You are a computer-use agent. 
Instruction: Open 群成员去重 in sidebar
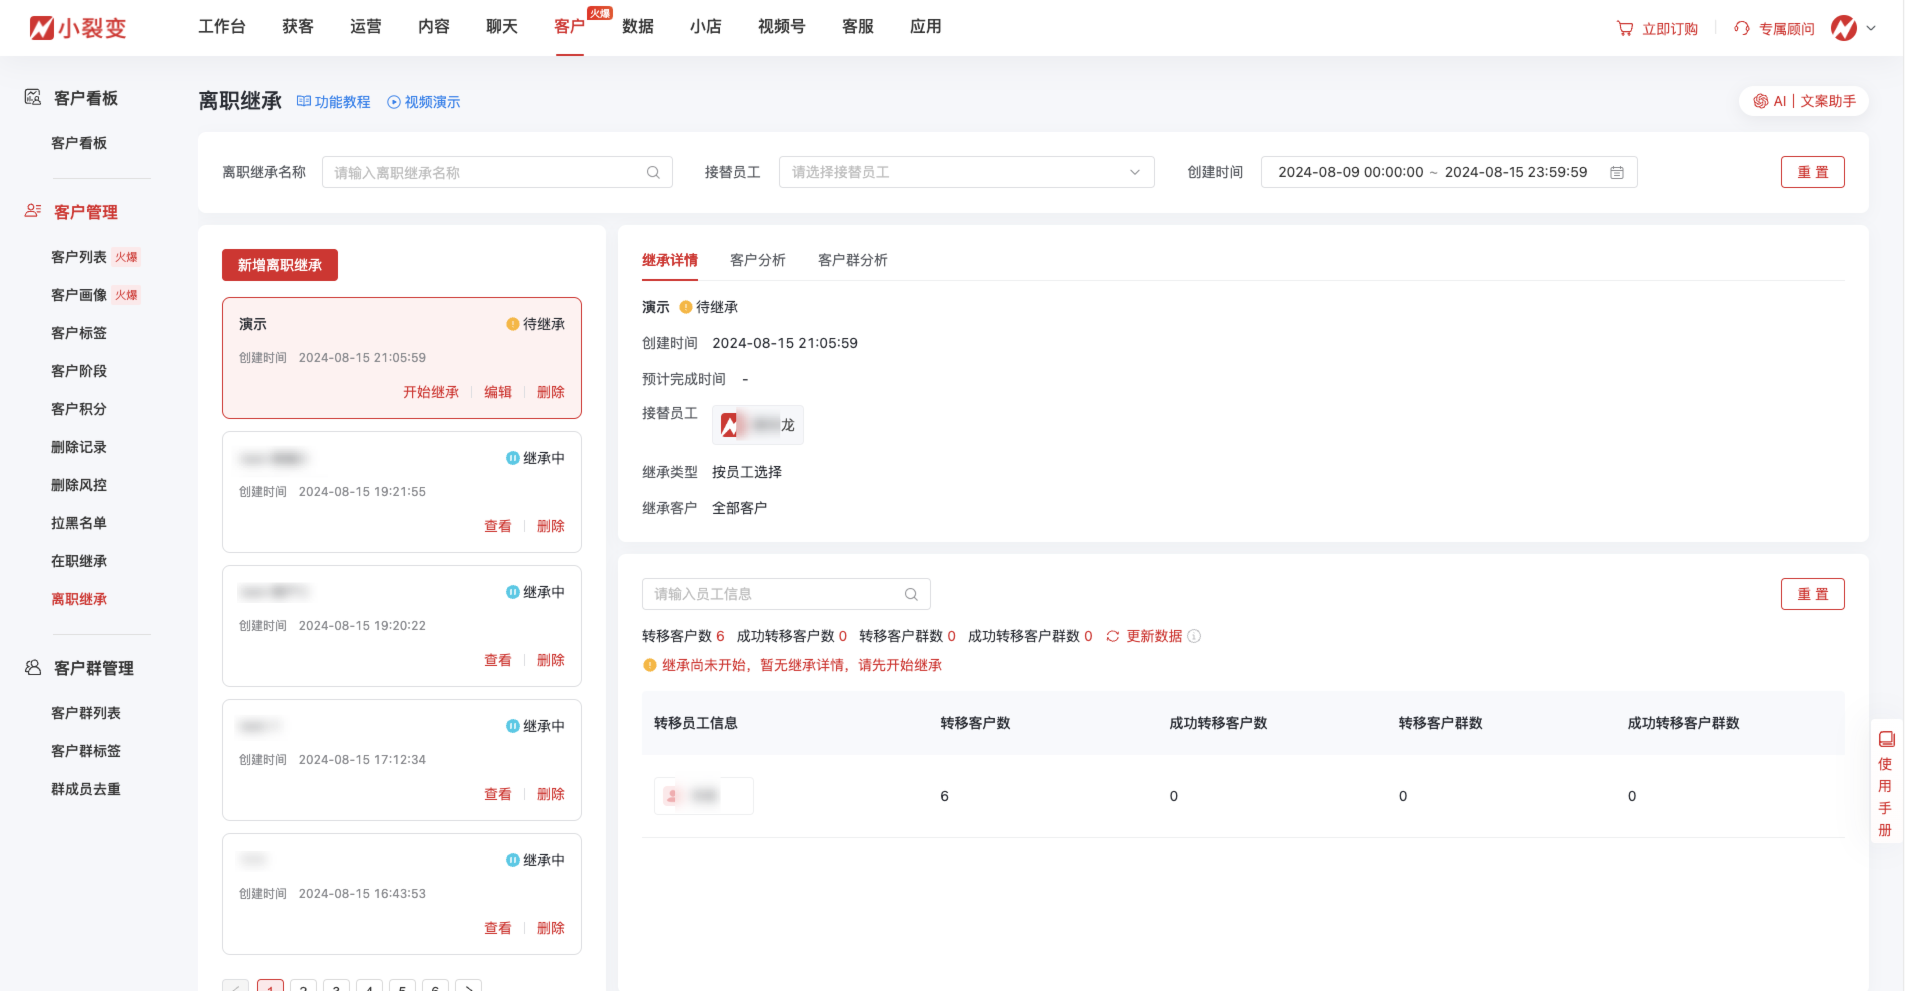pos(86,789)
